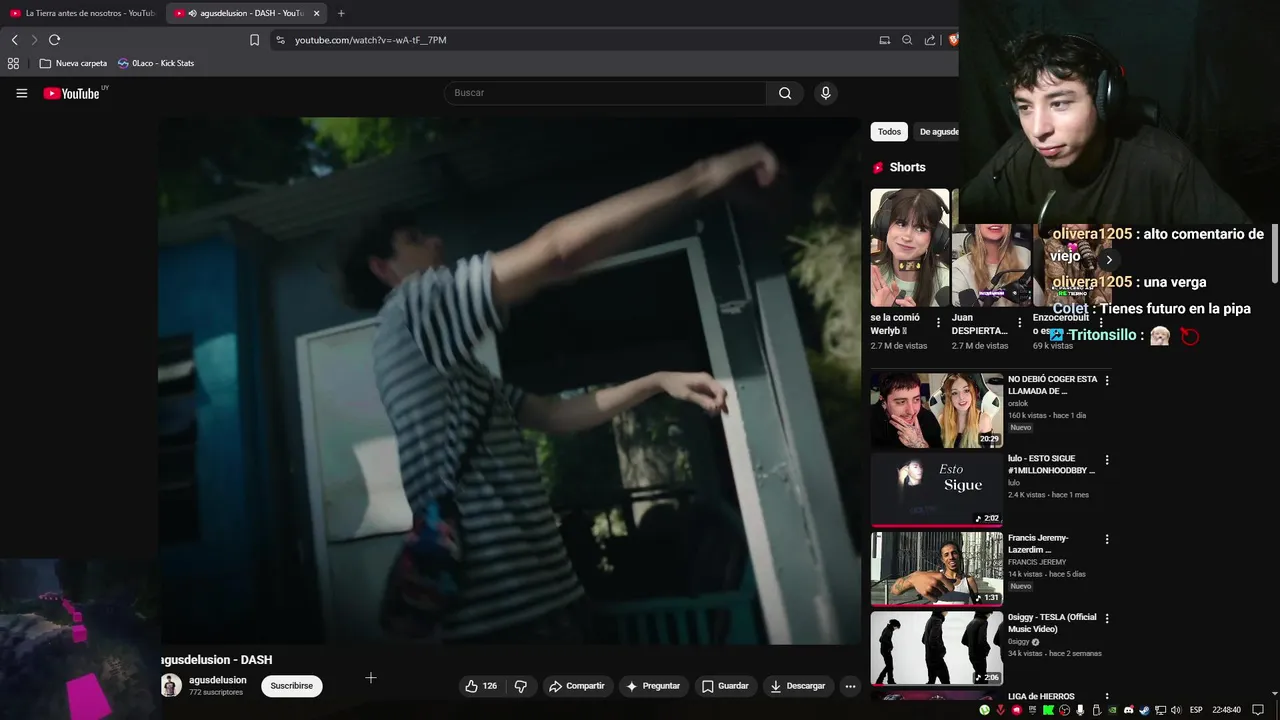Click the address bar URL
1280x720 pixels.
[370, 40]
